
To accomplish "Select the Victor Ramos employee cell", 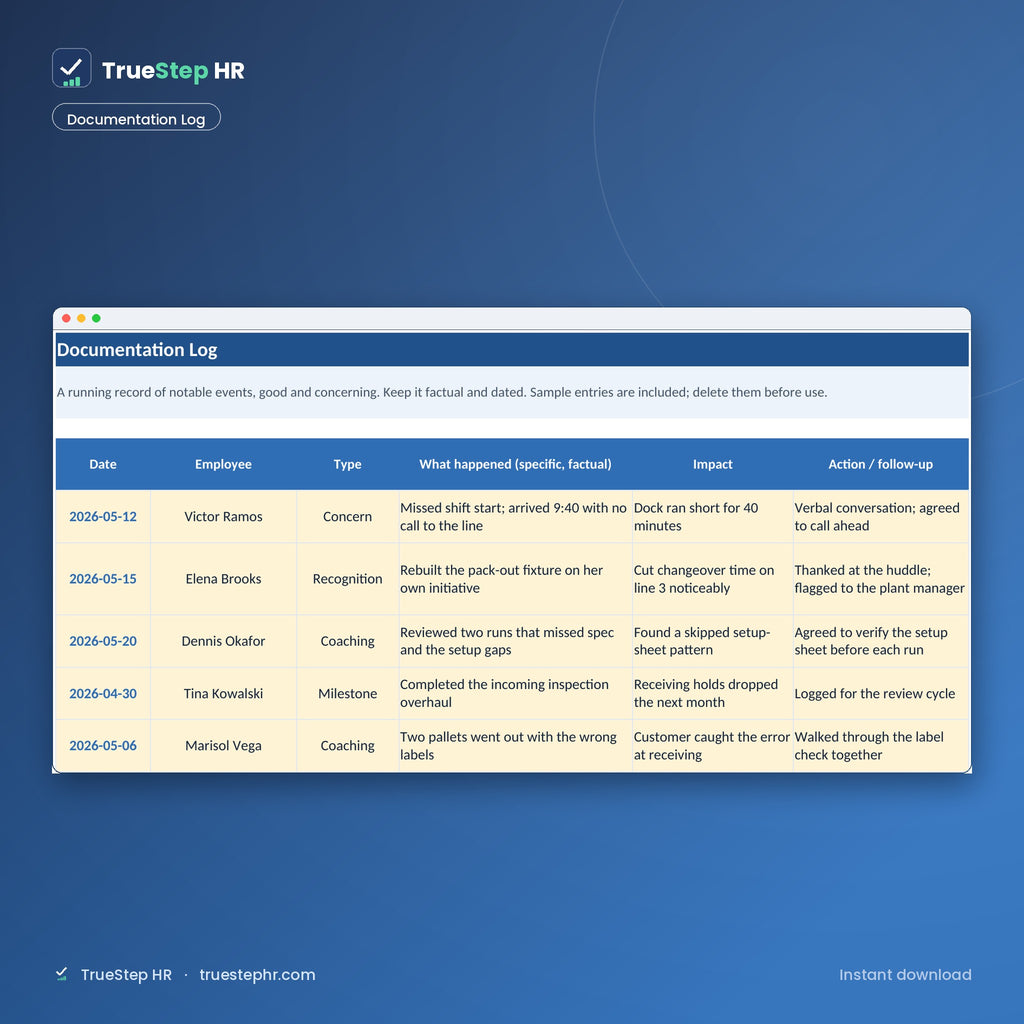I will 223,517.
